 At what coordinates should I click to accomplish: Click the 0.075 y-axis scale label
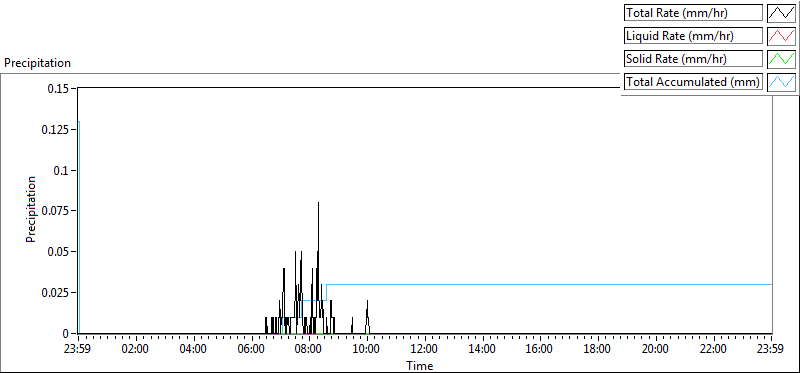[55, 211]
